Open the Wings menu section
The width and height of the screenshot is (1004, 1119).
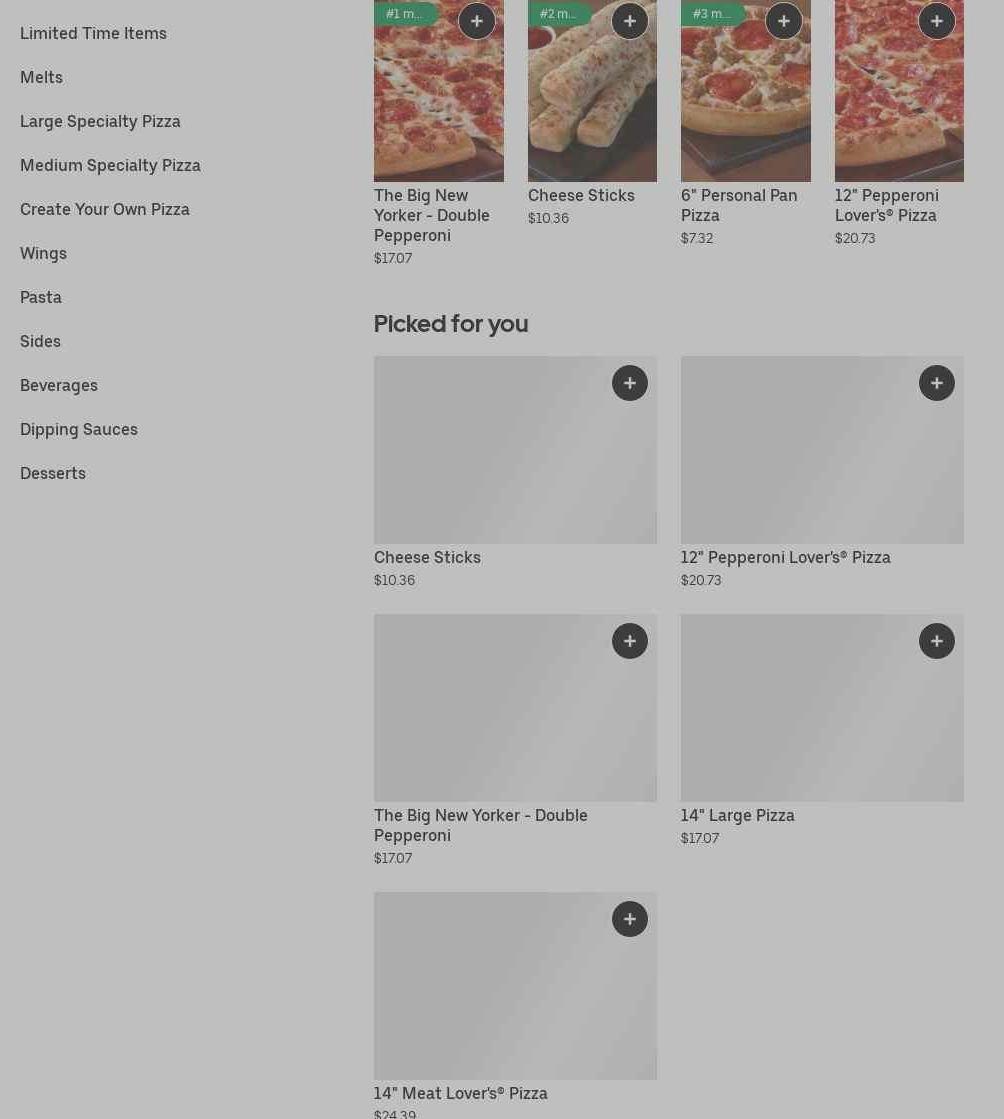tap(43, 253)
